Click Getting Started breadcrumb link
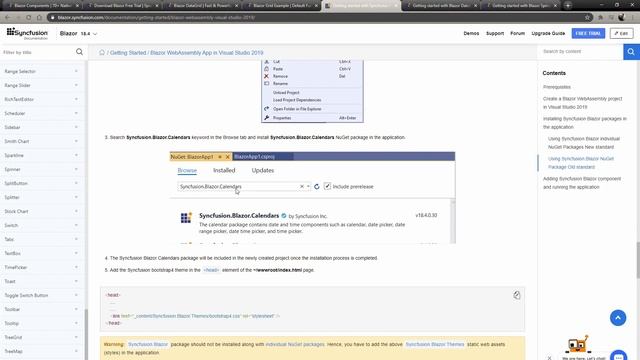 tap(128, 53)
